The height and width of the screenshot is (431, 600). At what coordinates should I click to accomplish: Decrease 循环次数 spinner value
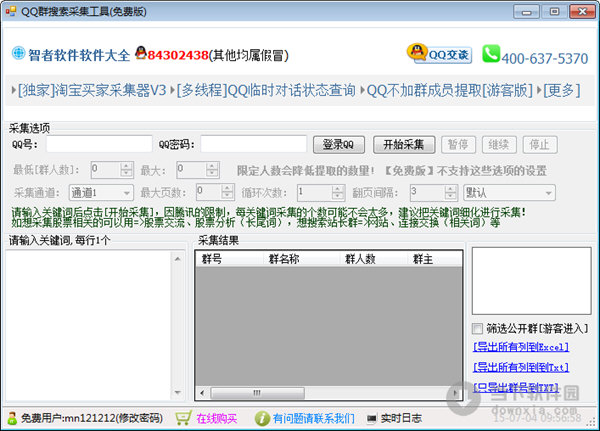coord(338,196)
